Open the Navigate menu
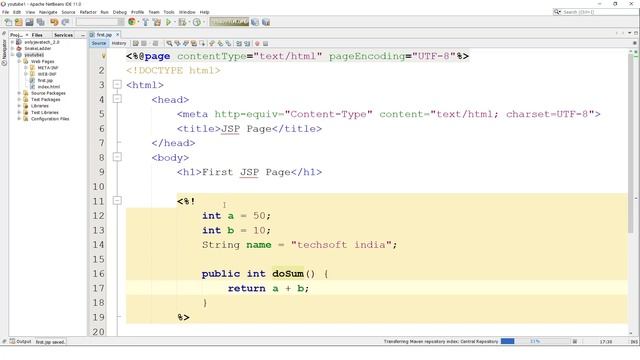640x360 pixels. point(48,12)
